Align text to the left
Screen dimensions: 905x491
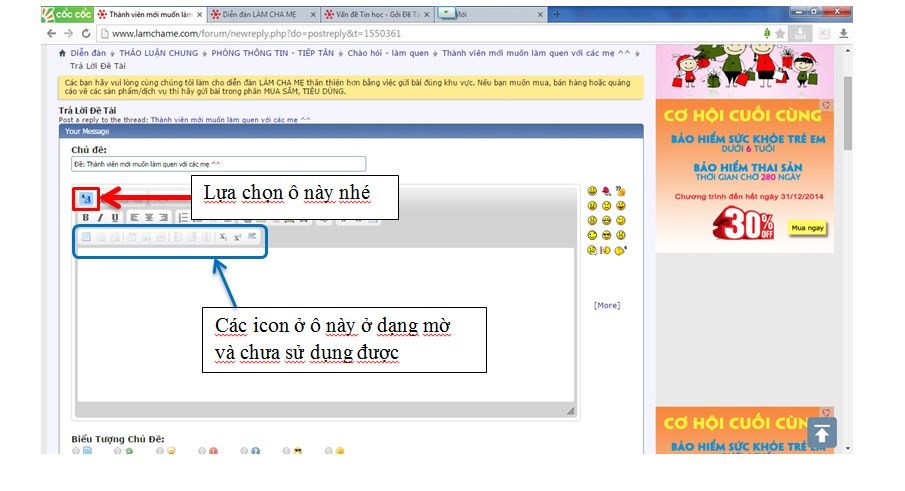tap(134, 217)
